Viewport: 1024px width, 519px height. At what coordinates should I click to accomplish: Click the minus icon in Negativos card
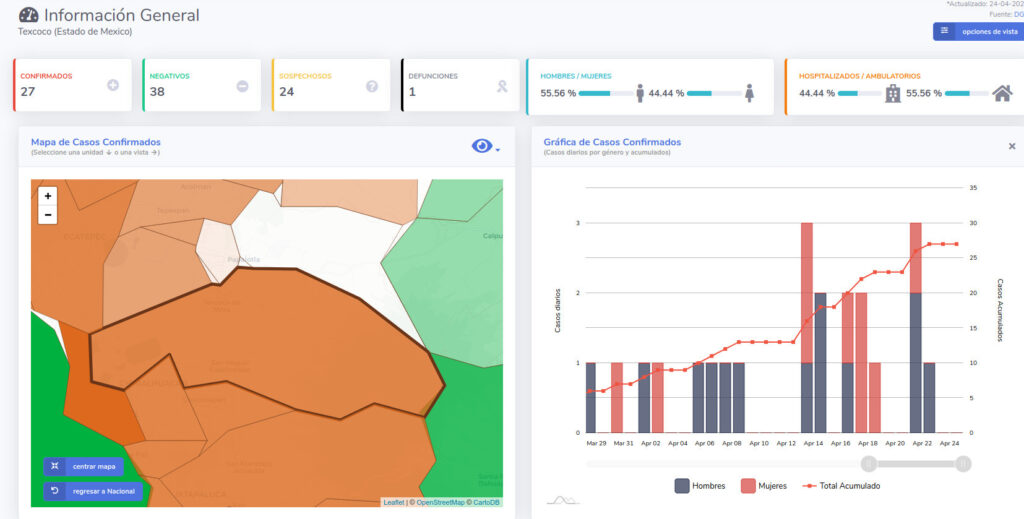pyautogui.click(x=242, y=86)
